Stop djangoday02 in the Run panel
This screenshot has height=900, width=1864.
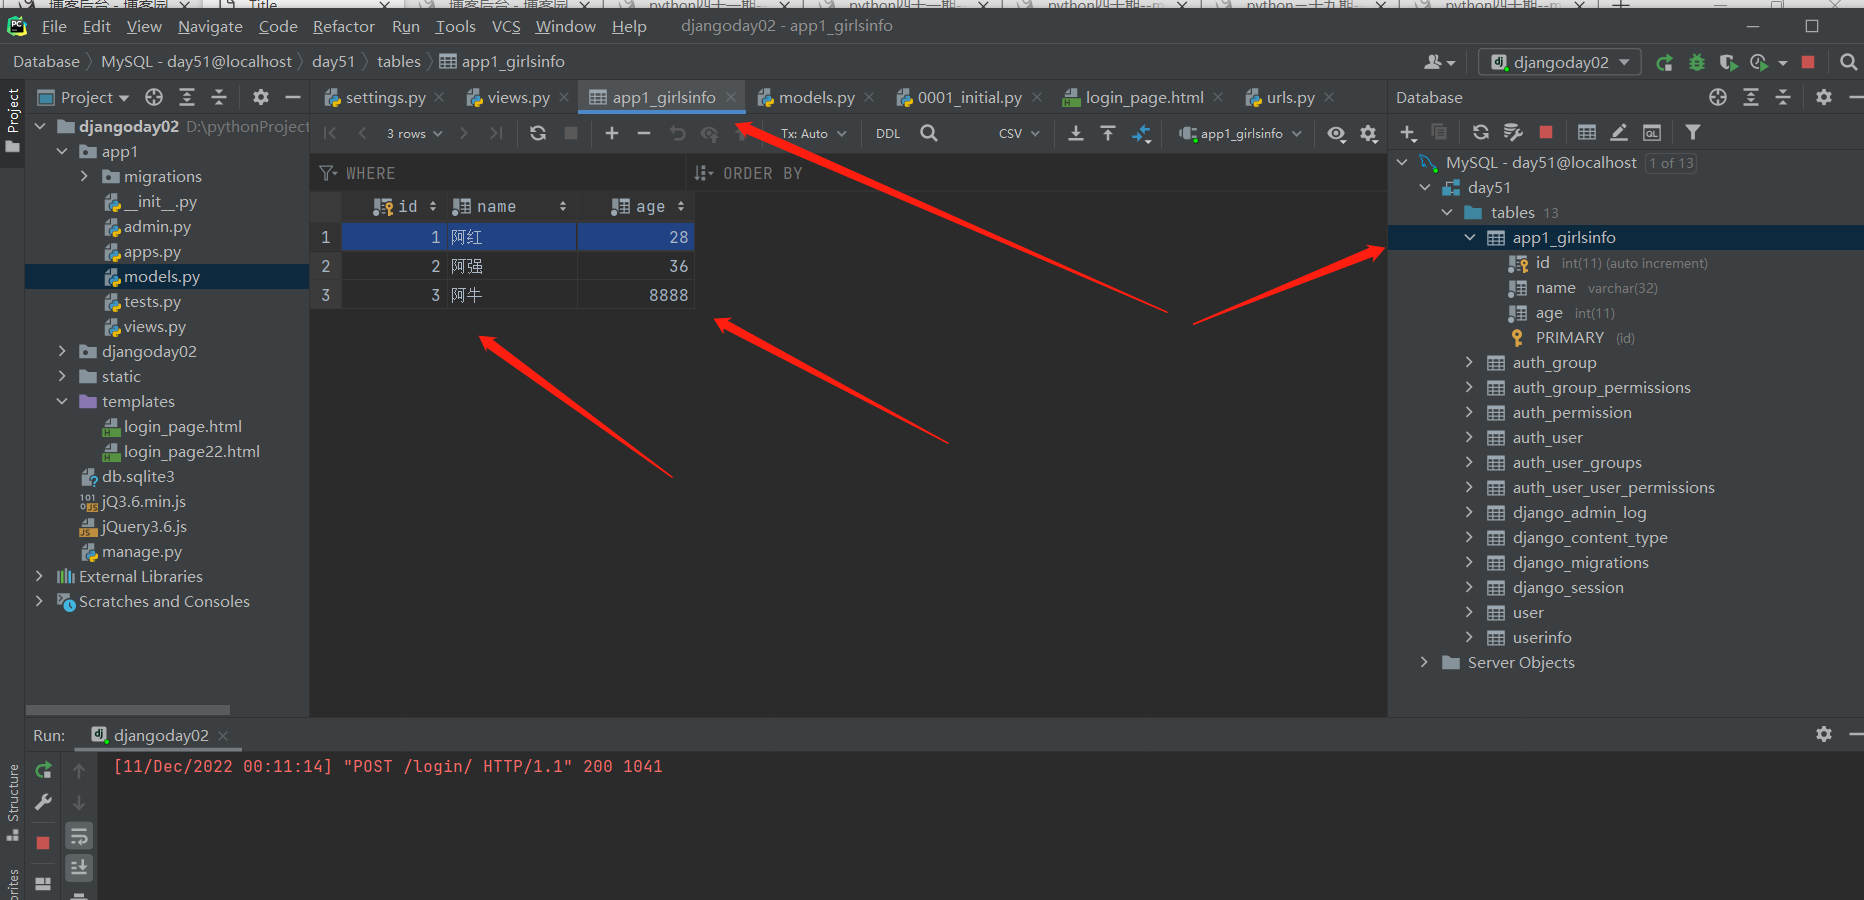point(43,843)
